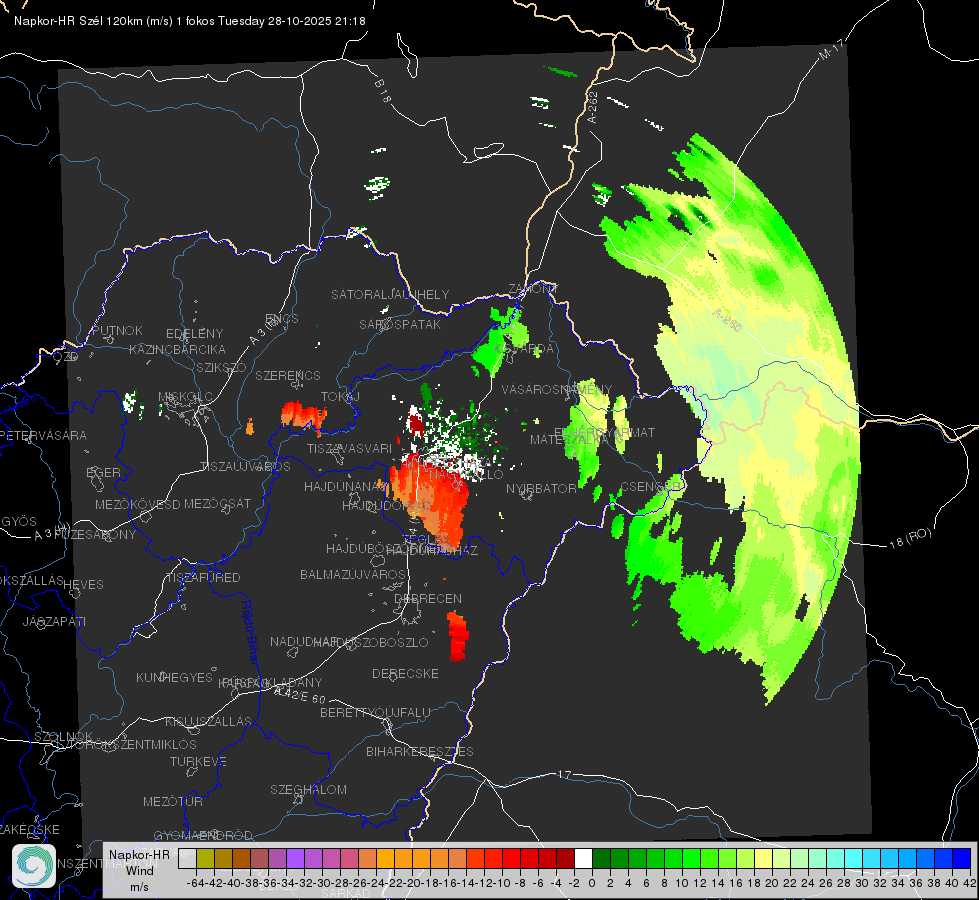Screen dimensions: 979x900
Task: Pick the pale yellow legend swatch near 18
Action: [764, 858]
